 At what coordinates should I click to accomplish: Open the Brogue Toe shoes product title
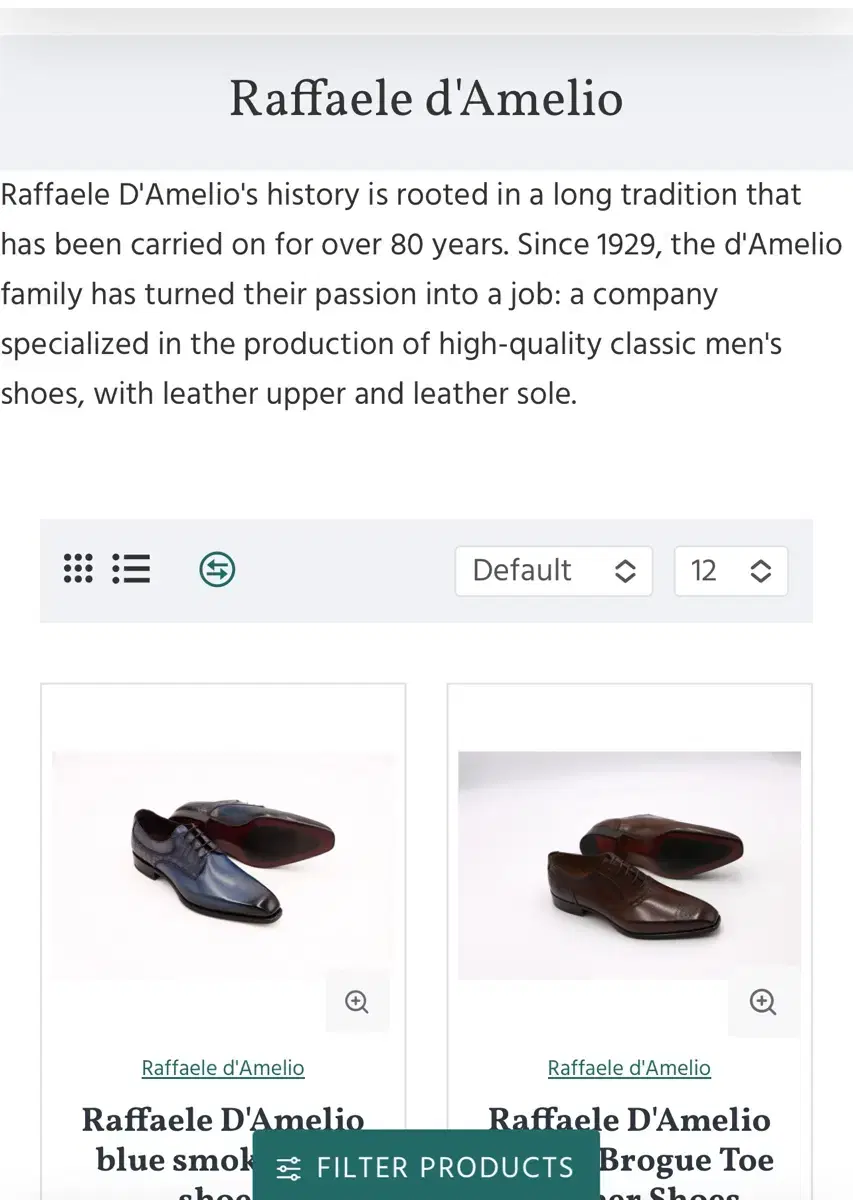click(x=629, y=1150)
